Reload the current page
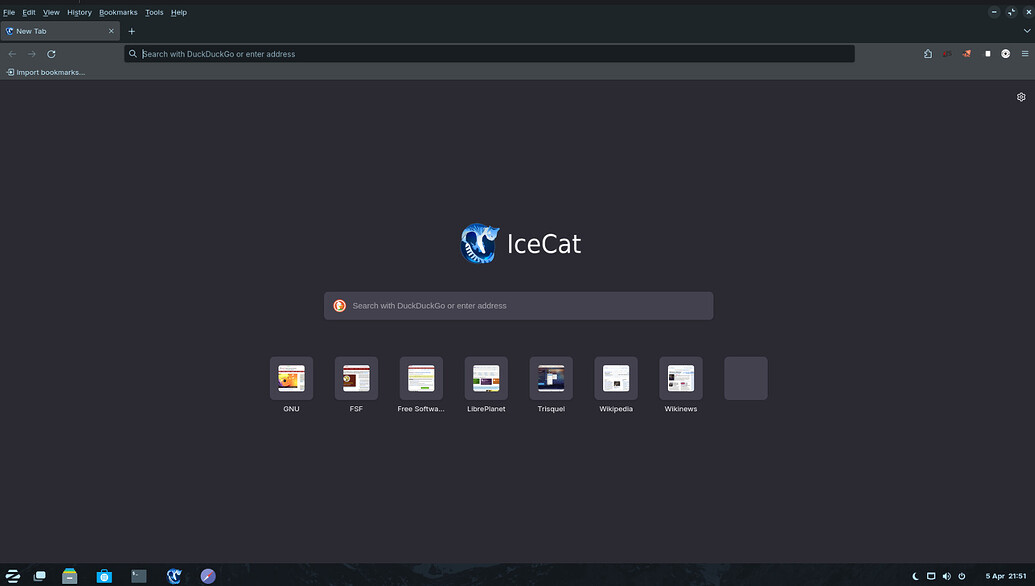 point(51,53)
